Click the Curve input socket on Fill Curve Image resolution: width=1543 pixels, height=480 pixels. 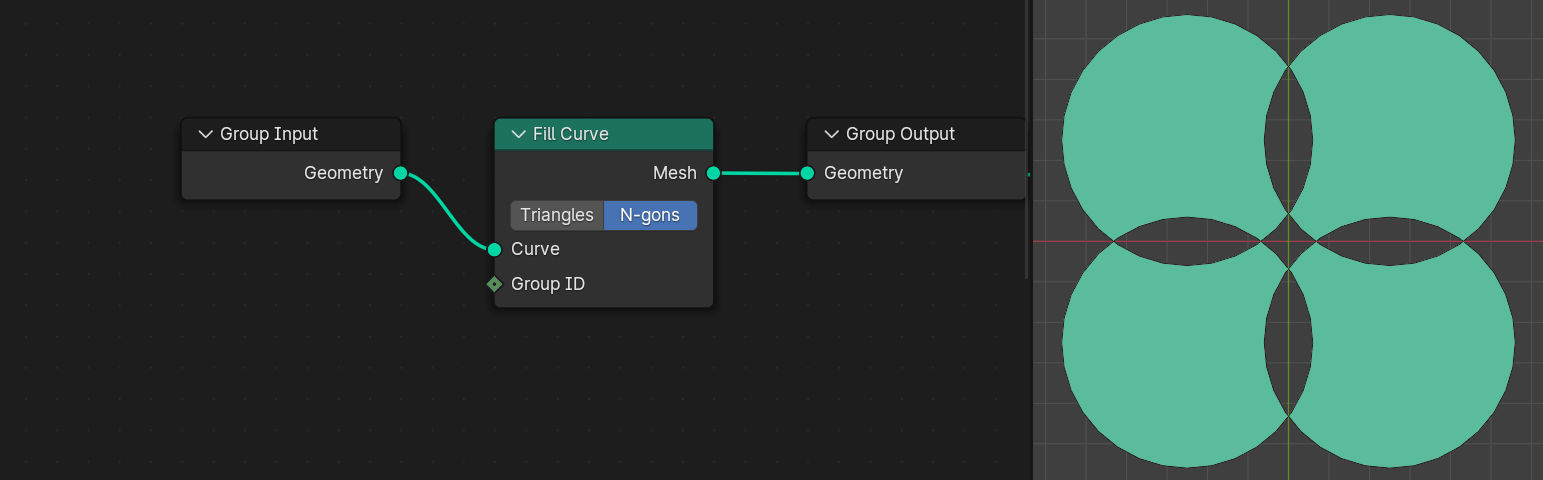tap(494, 249)
